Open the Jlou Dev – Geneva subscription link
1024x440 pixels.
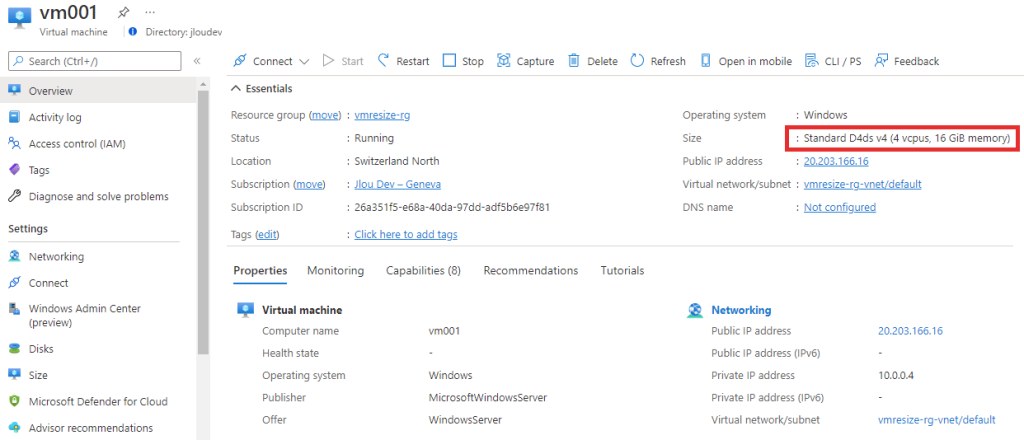coord(398,184)
